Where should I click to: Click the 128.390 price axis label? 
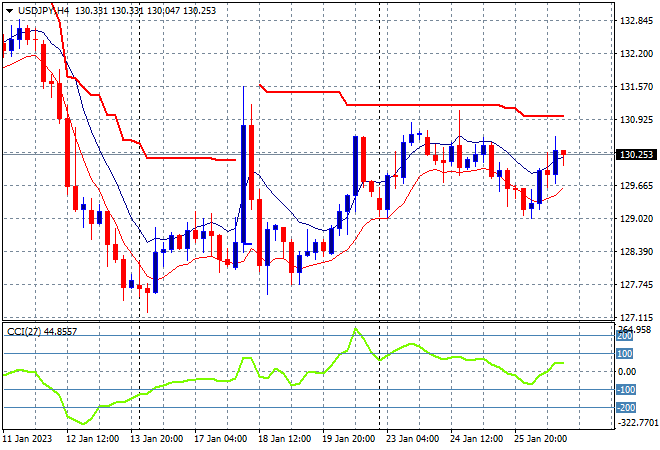click(x=637, y=251)
